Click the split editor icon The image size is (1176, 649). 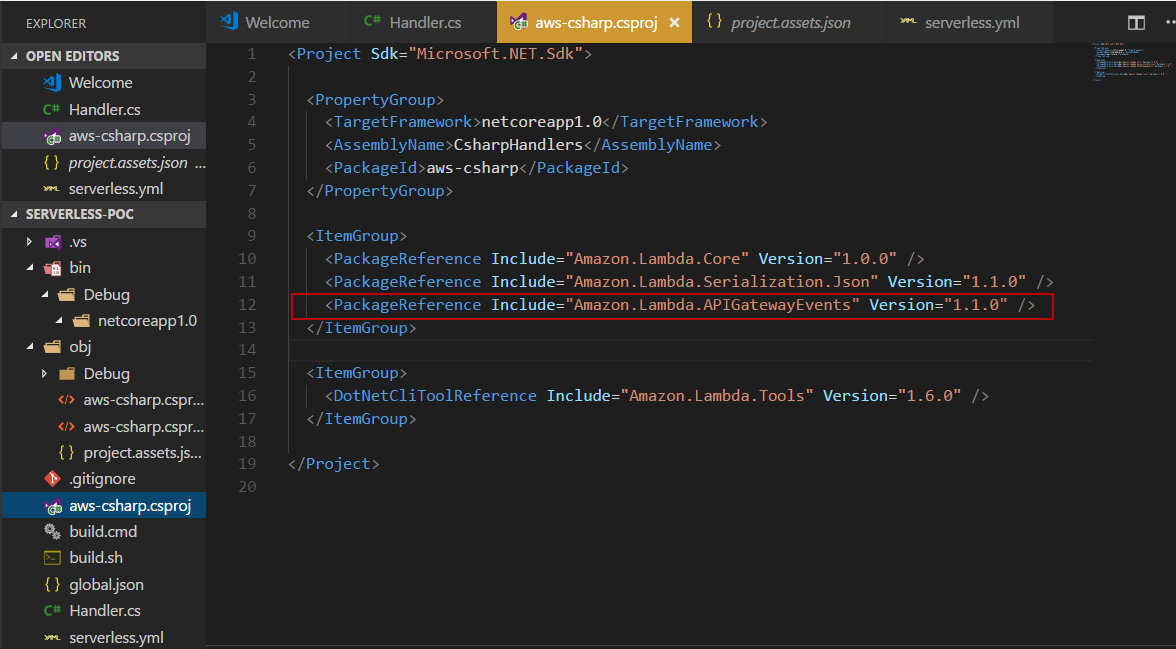click(1136, 22)
